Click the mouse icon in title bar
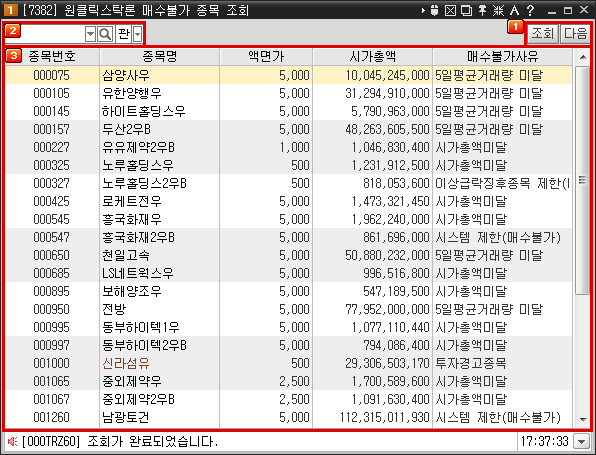Viewport: 596px width, 455px height. tap(434, 10)
